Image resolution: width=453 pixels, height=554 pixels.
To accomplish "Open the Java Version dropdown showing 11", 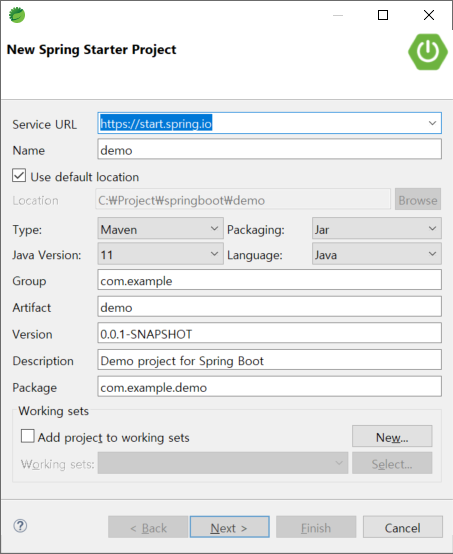I will point(160,254).
